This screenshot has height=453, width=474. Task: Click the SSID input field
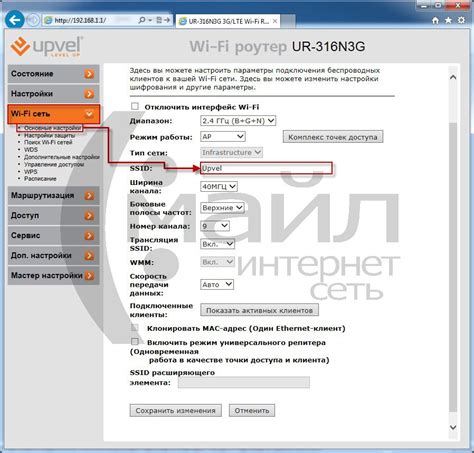(x=266, y=168)
